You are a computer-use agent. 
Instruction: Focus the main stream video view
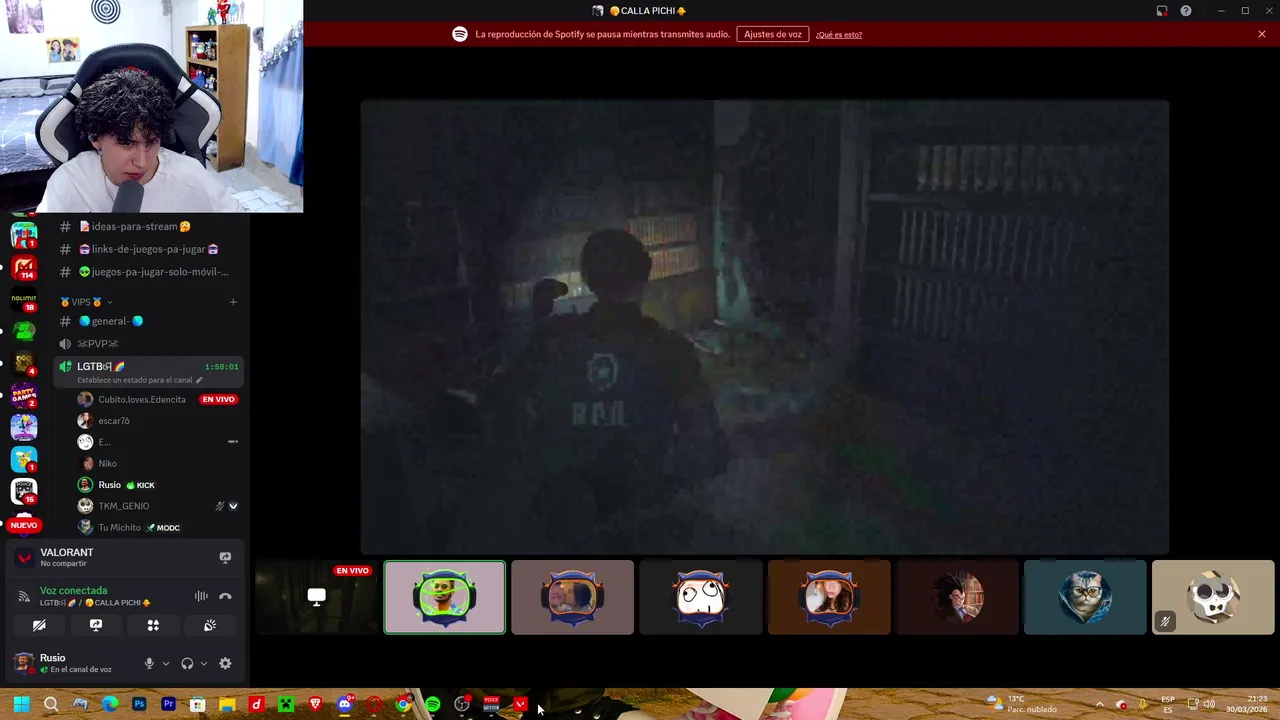tap(764, 326)
